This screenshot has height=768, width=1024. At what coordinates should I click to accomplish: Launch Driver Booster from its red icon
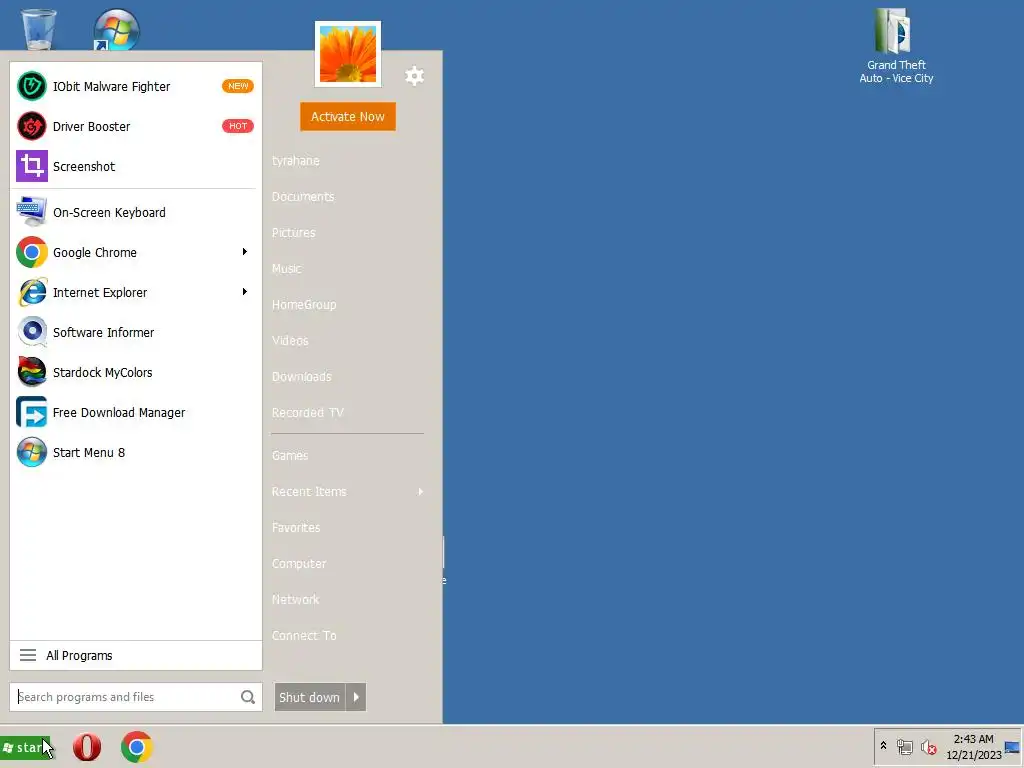[x=31, y=126]
